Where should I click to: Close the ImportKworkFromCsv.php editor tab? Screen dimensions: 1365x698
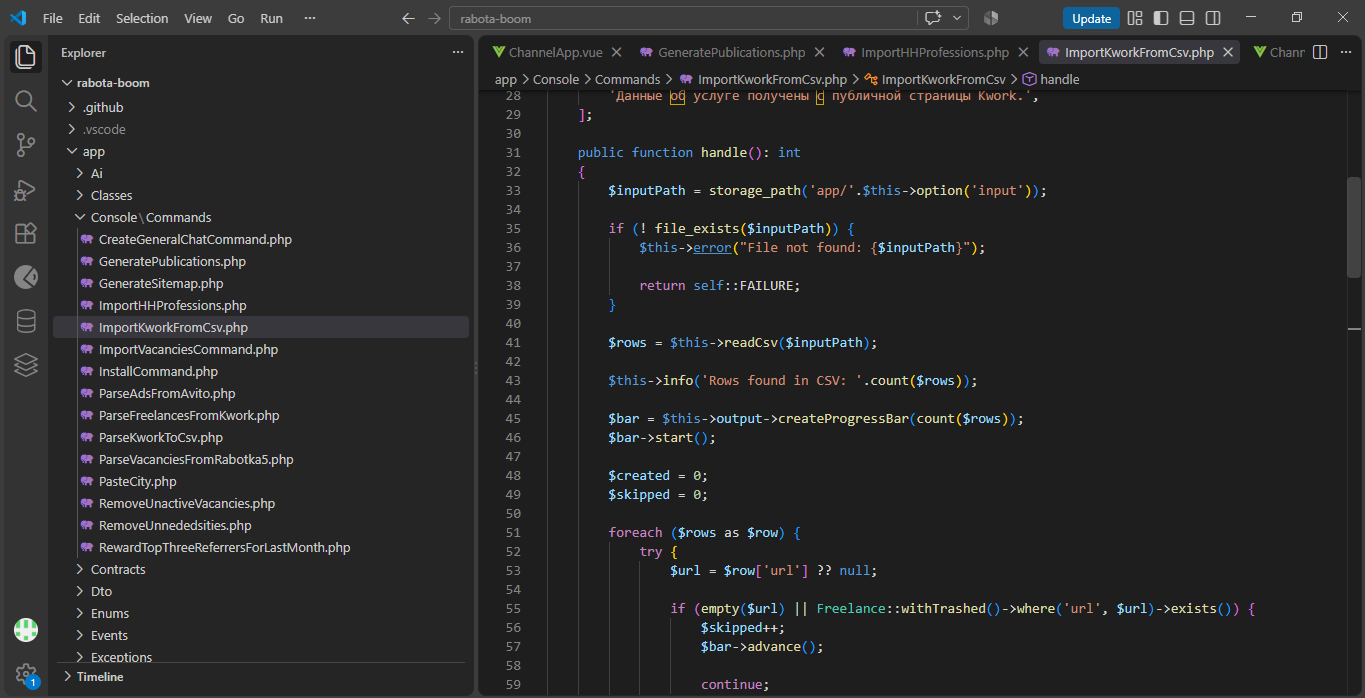coord(1229,52)
